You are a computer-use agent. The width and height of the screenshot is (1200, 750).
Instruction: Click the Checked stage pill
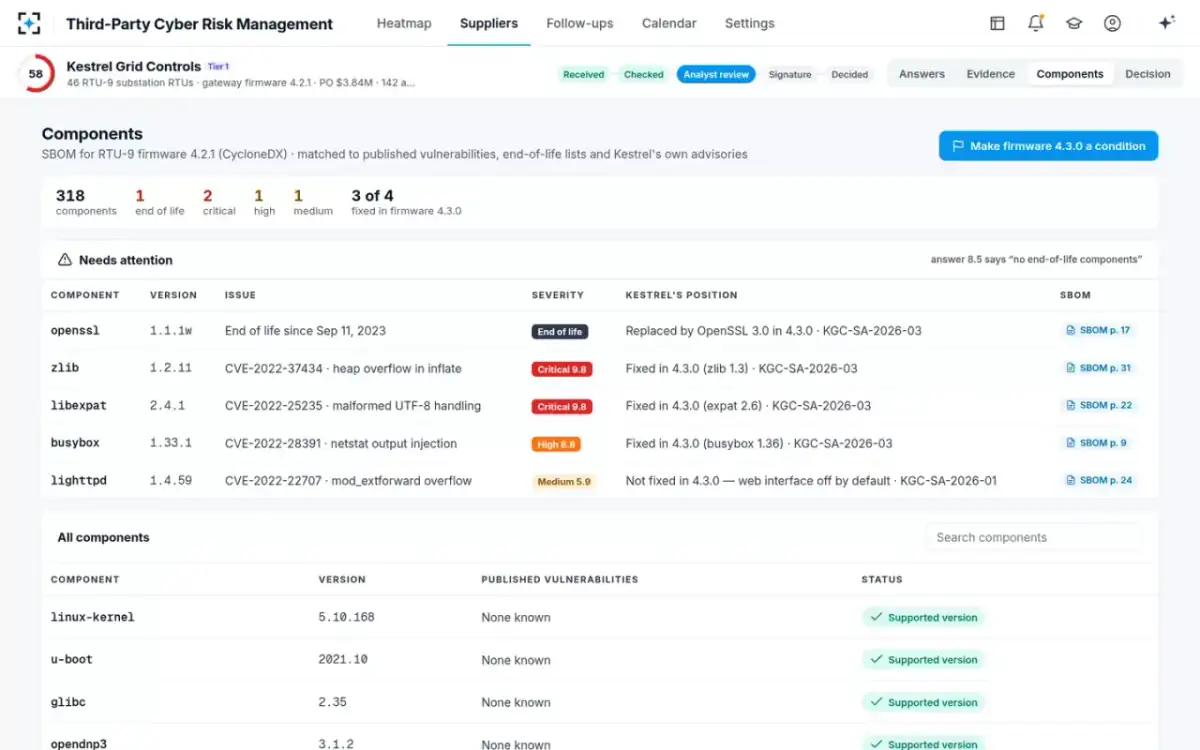tap(644, 74)
